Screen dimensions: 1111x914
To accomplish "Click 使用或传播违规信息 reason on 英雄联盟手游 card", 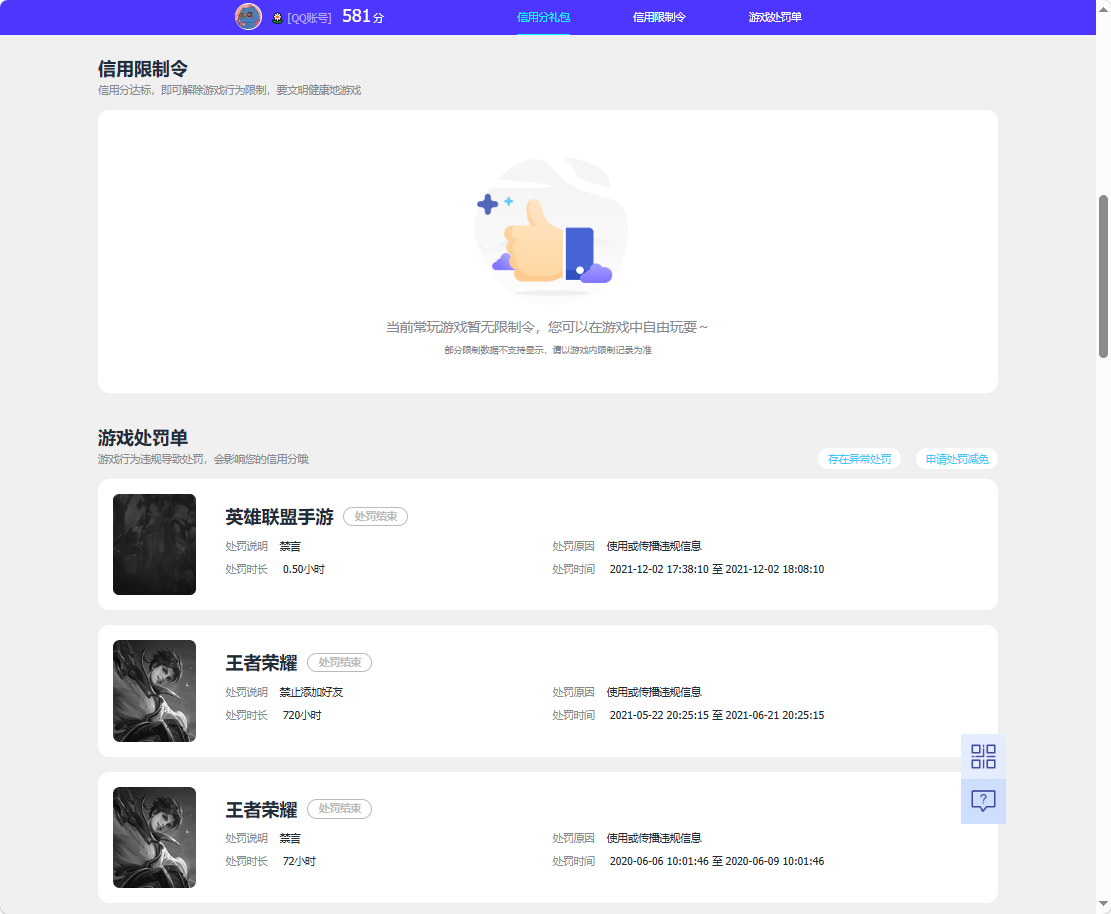I will (x=653, y=546).
